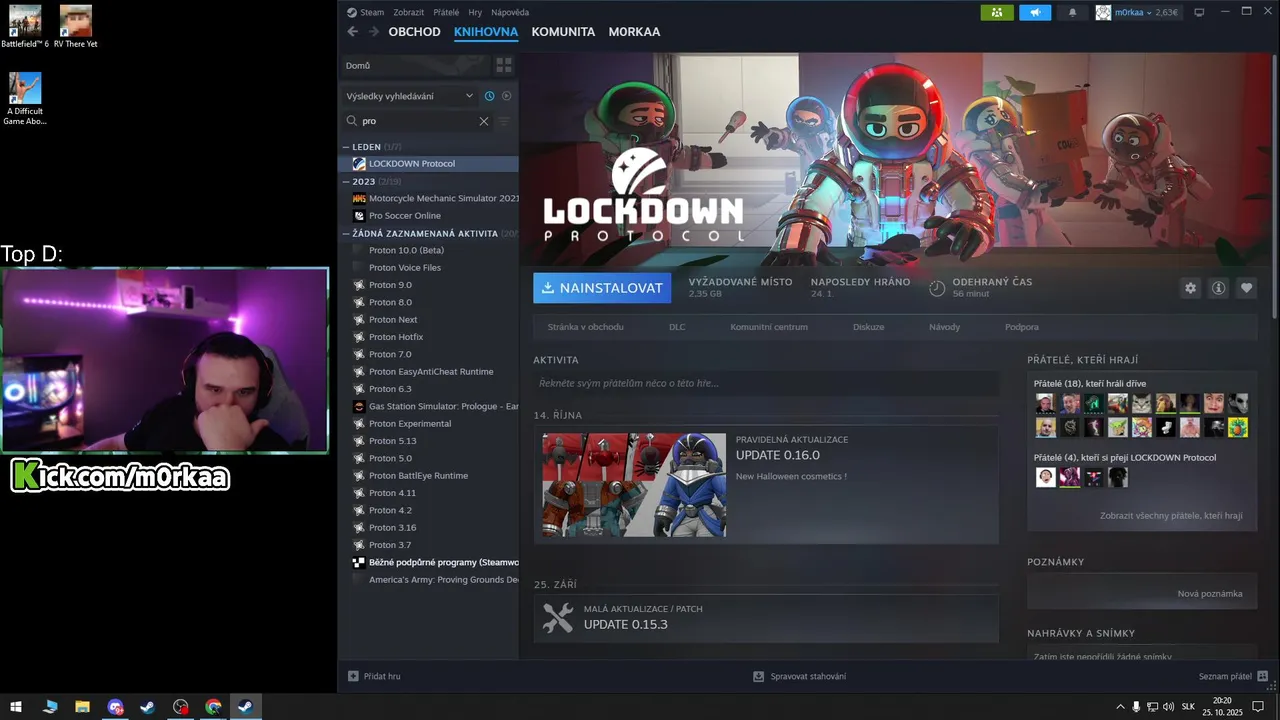The image size is (1280, 720).
Task: Add game to favorites heart icon
Action: (x=1246, y=288)
